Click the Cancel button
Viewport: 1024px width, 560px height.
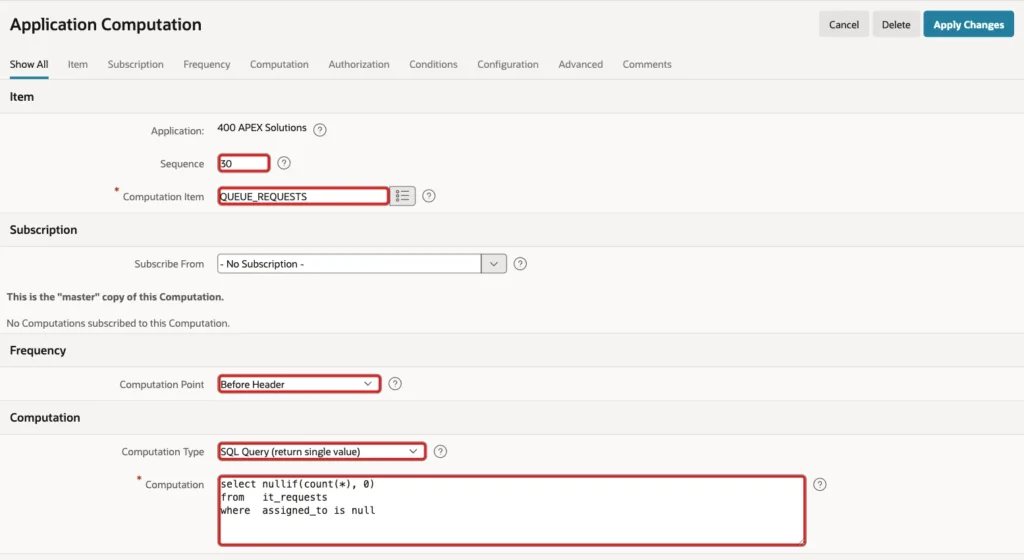coord(844,24)
